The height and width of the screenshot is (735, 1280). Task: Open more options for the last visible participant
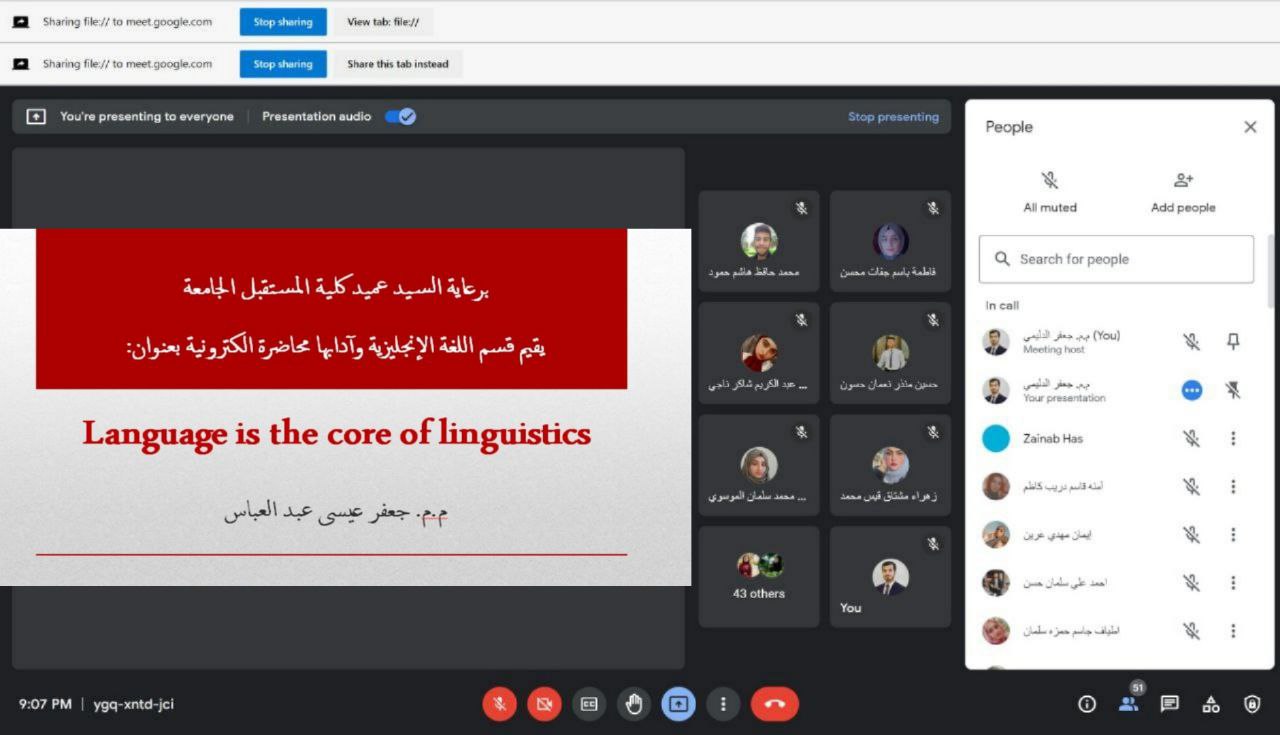1233,630
